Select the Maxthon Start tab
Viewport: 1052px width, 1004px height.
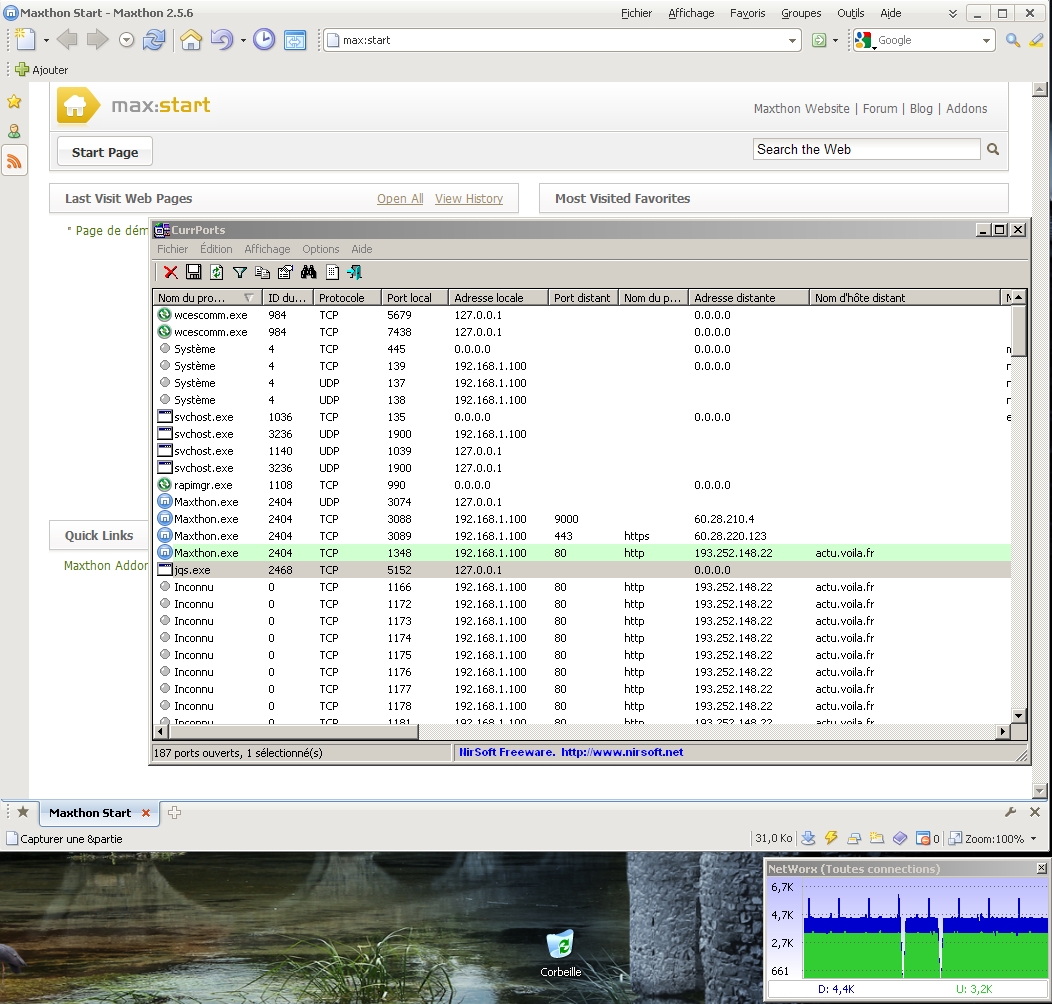click(x=99, y=813)
